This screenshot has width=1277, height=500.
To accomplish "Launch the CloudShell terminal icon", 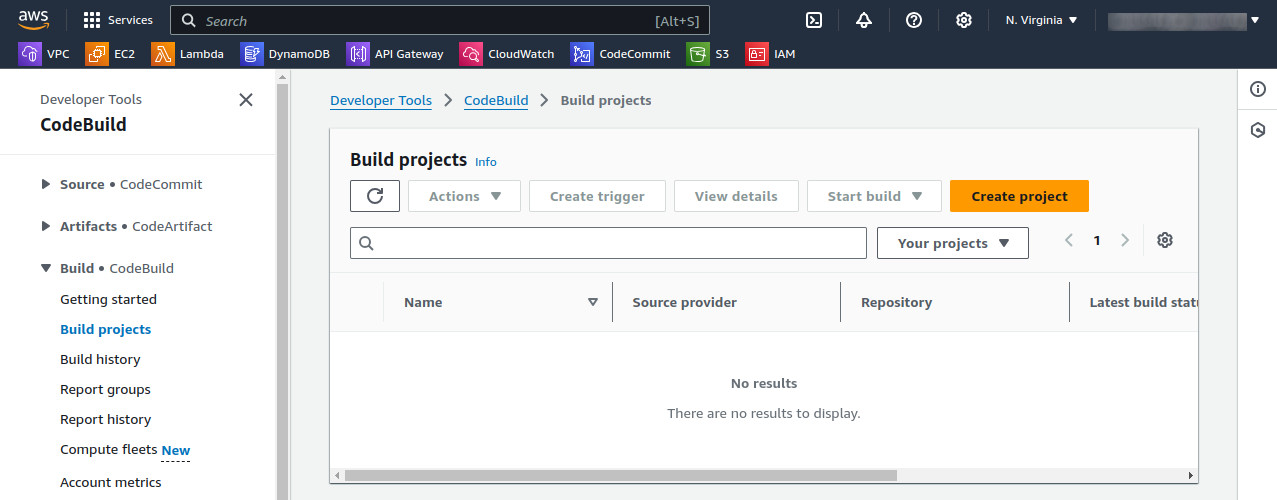I will 814,20.
